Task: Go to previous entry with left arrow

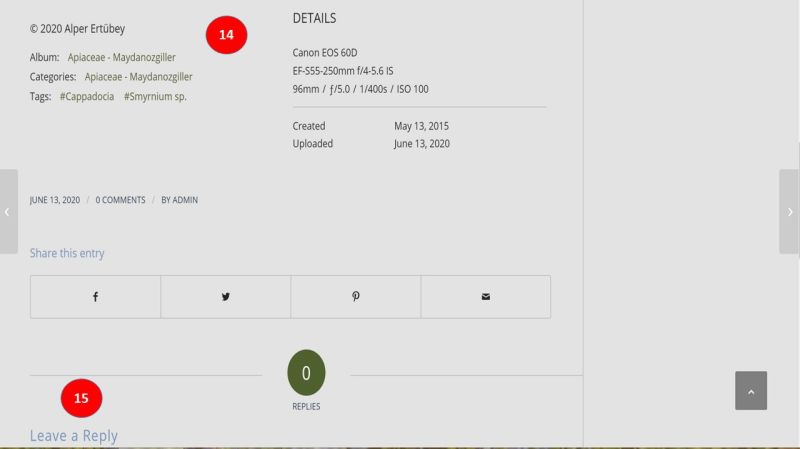Action: coord(8,212)
